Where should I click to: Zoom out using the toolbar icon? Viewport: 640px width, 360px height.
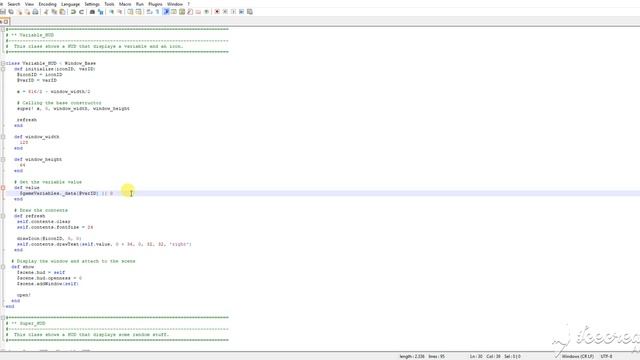120,12
